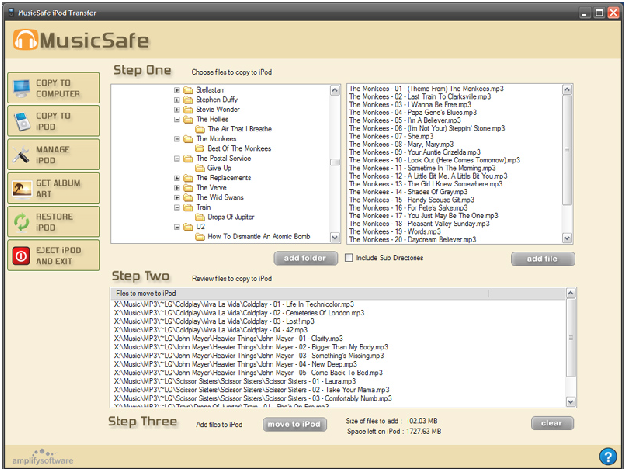Click the folder icon beside The Replacements

coord(188,178)
